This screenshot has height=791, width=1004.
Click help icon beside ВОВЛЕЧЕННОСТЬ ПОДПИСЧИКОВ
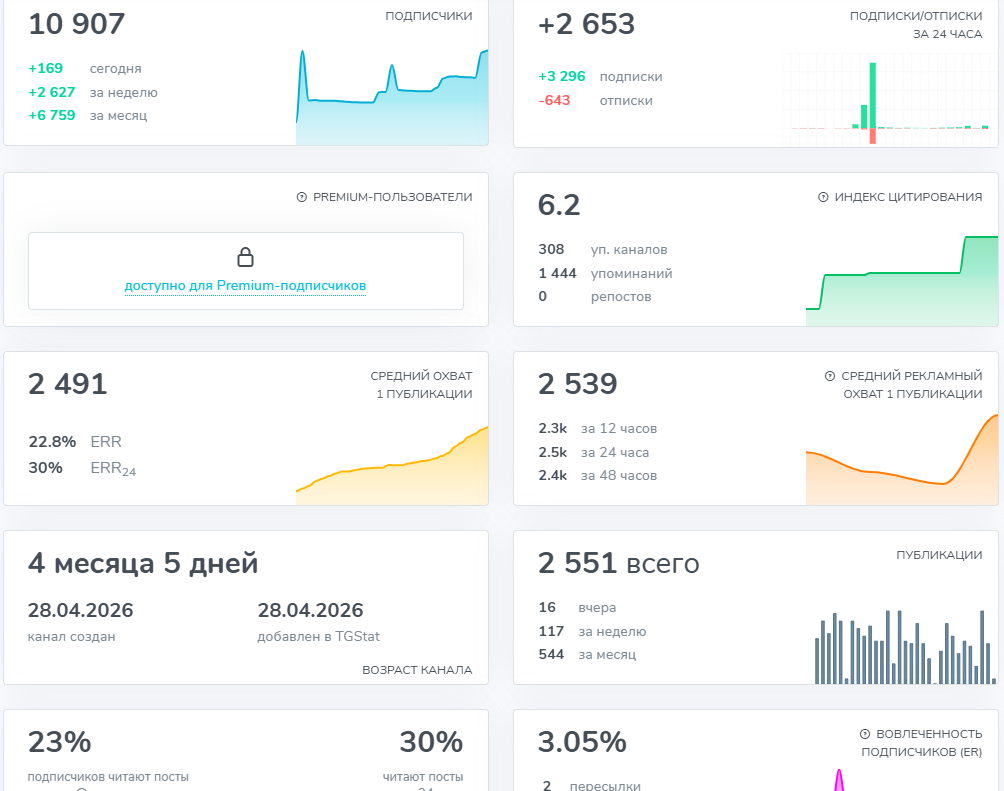864,734
